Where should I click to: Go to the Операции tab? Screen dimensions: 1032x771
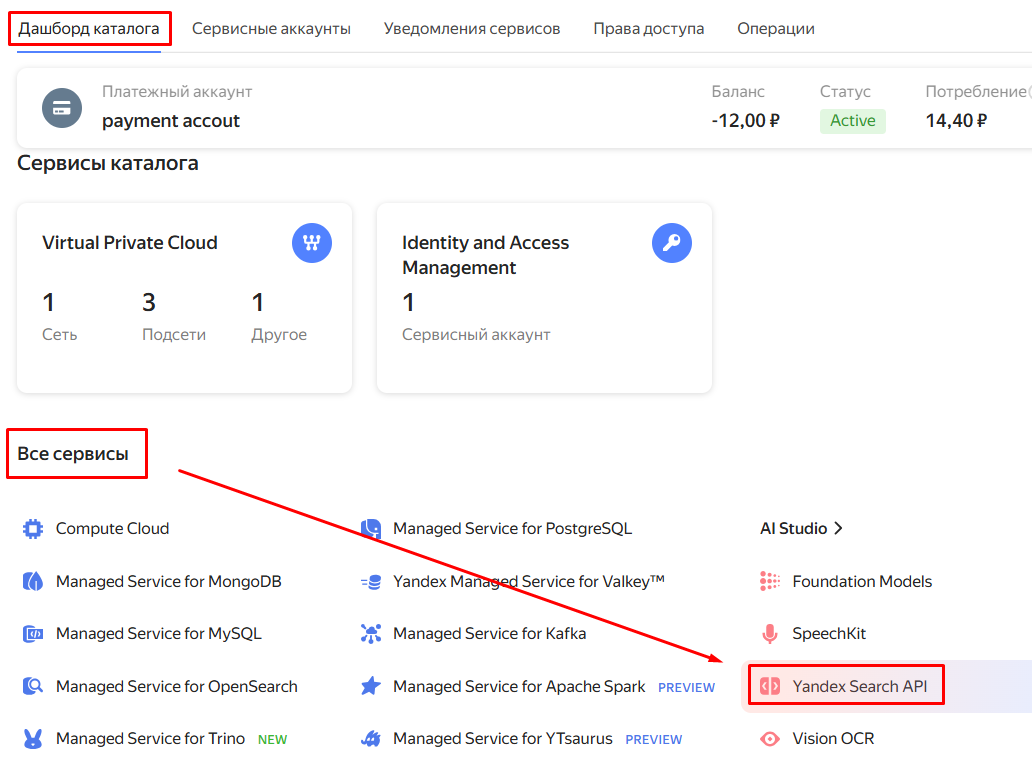(775, 29)
